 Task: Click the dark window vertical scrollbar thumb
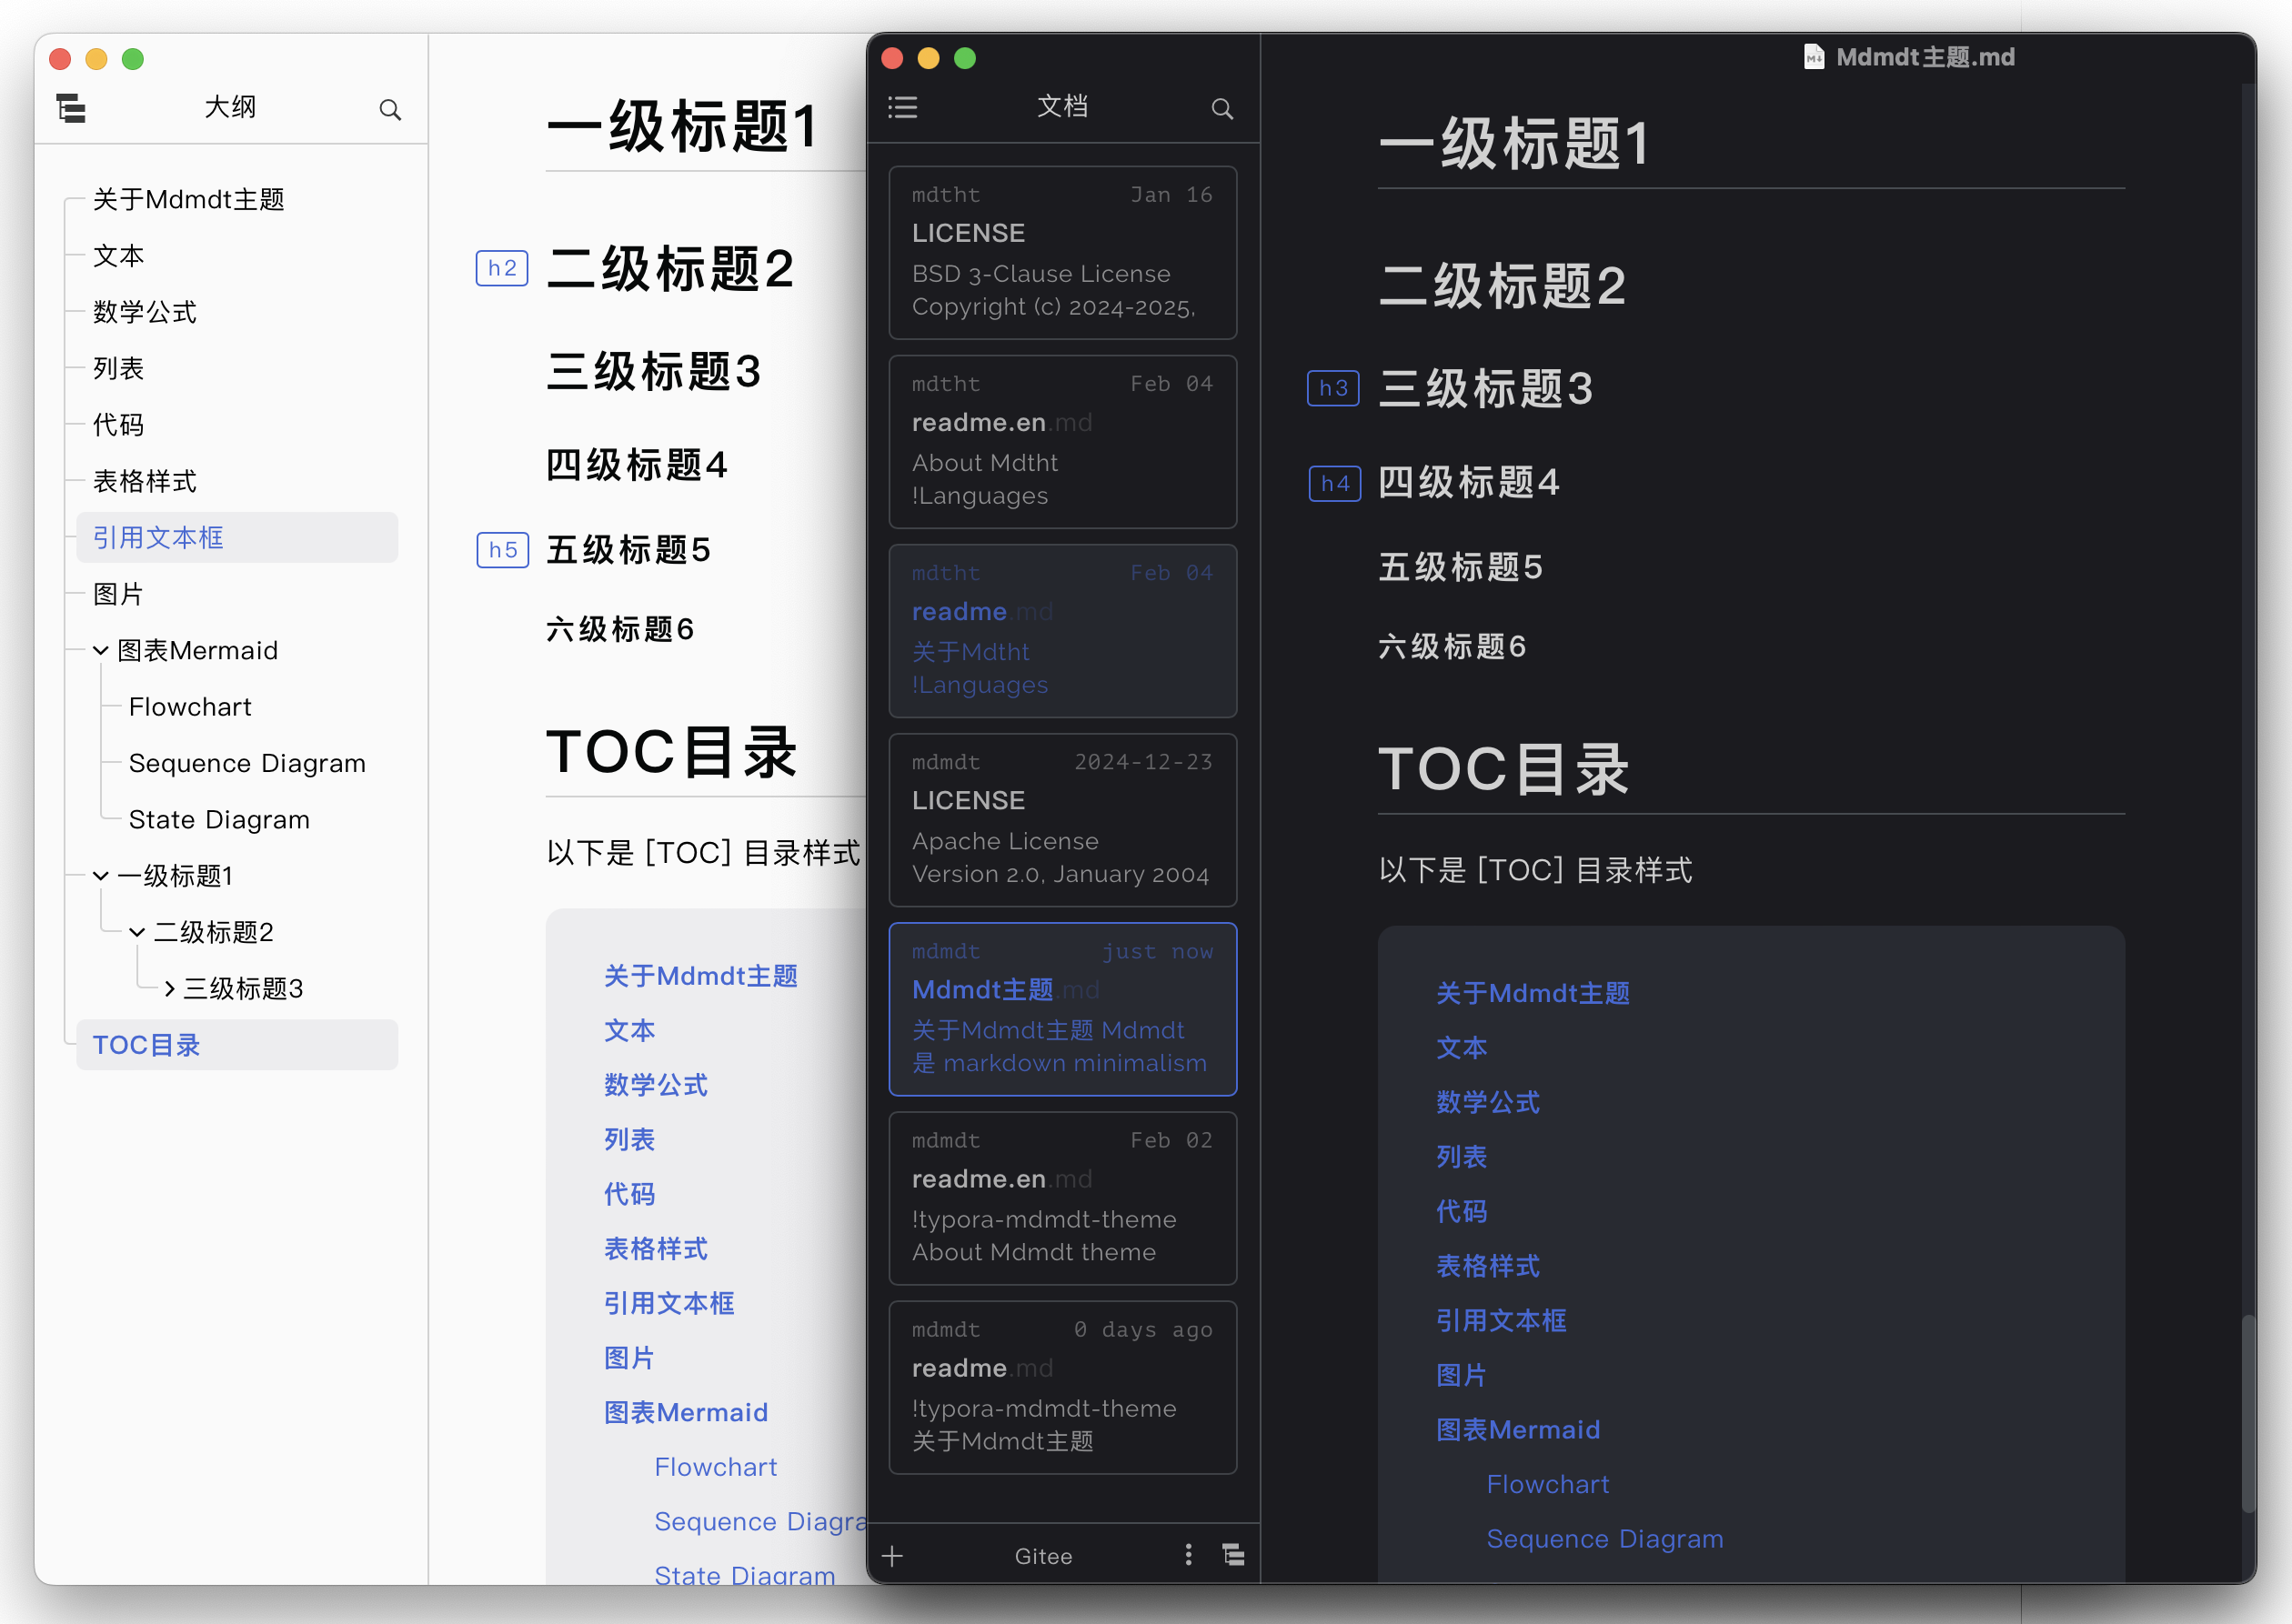(x=2248, y=1413)
